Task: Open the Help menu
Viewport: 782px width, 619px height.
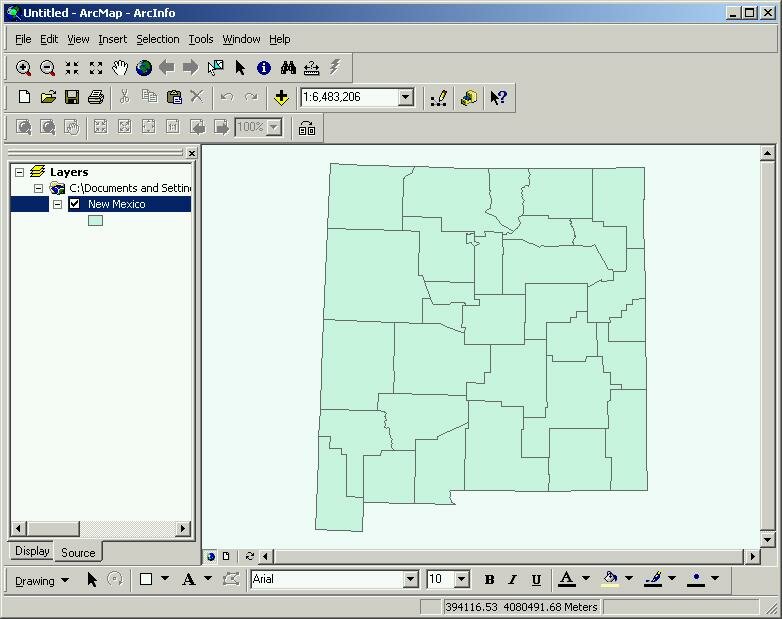Action: click(x=280, y=39)
